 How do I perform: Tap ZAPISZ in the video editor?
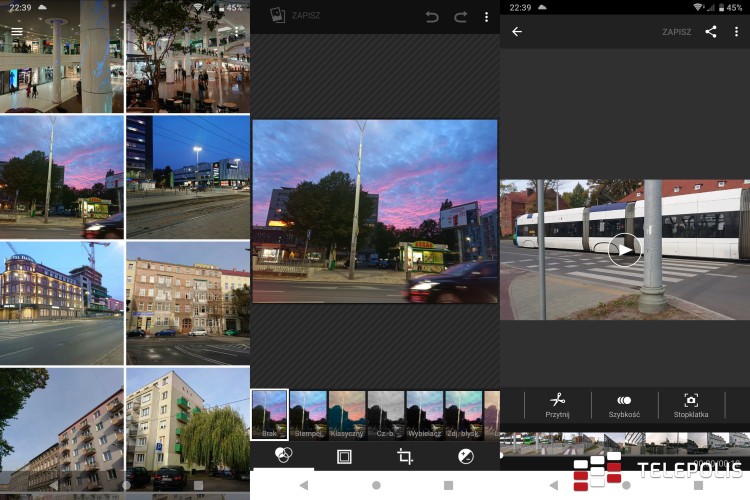click(677, 32)
